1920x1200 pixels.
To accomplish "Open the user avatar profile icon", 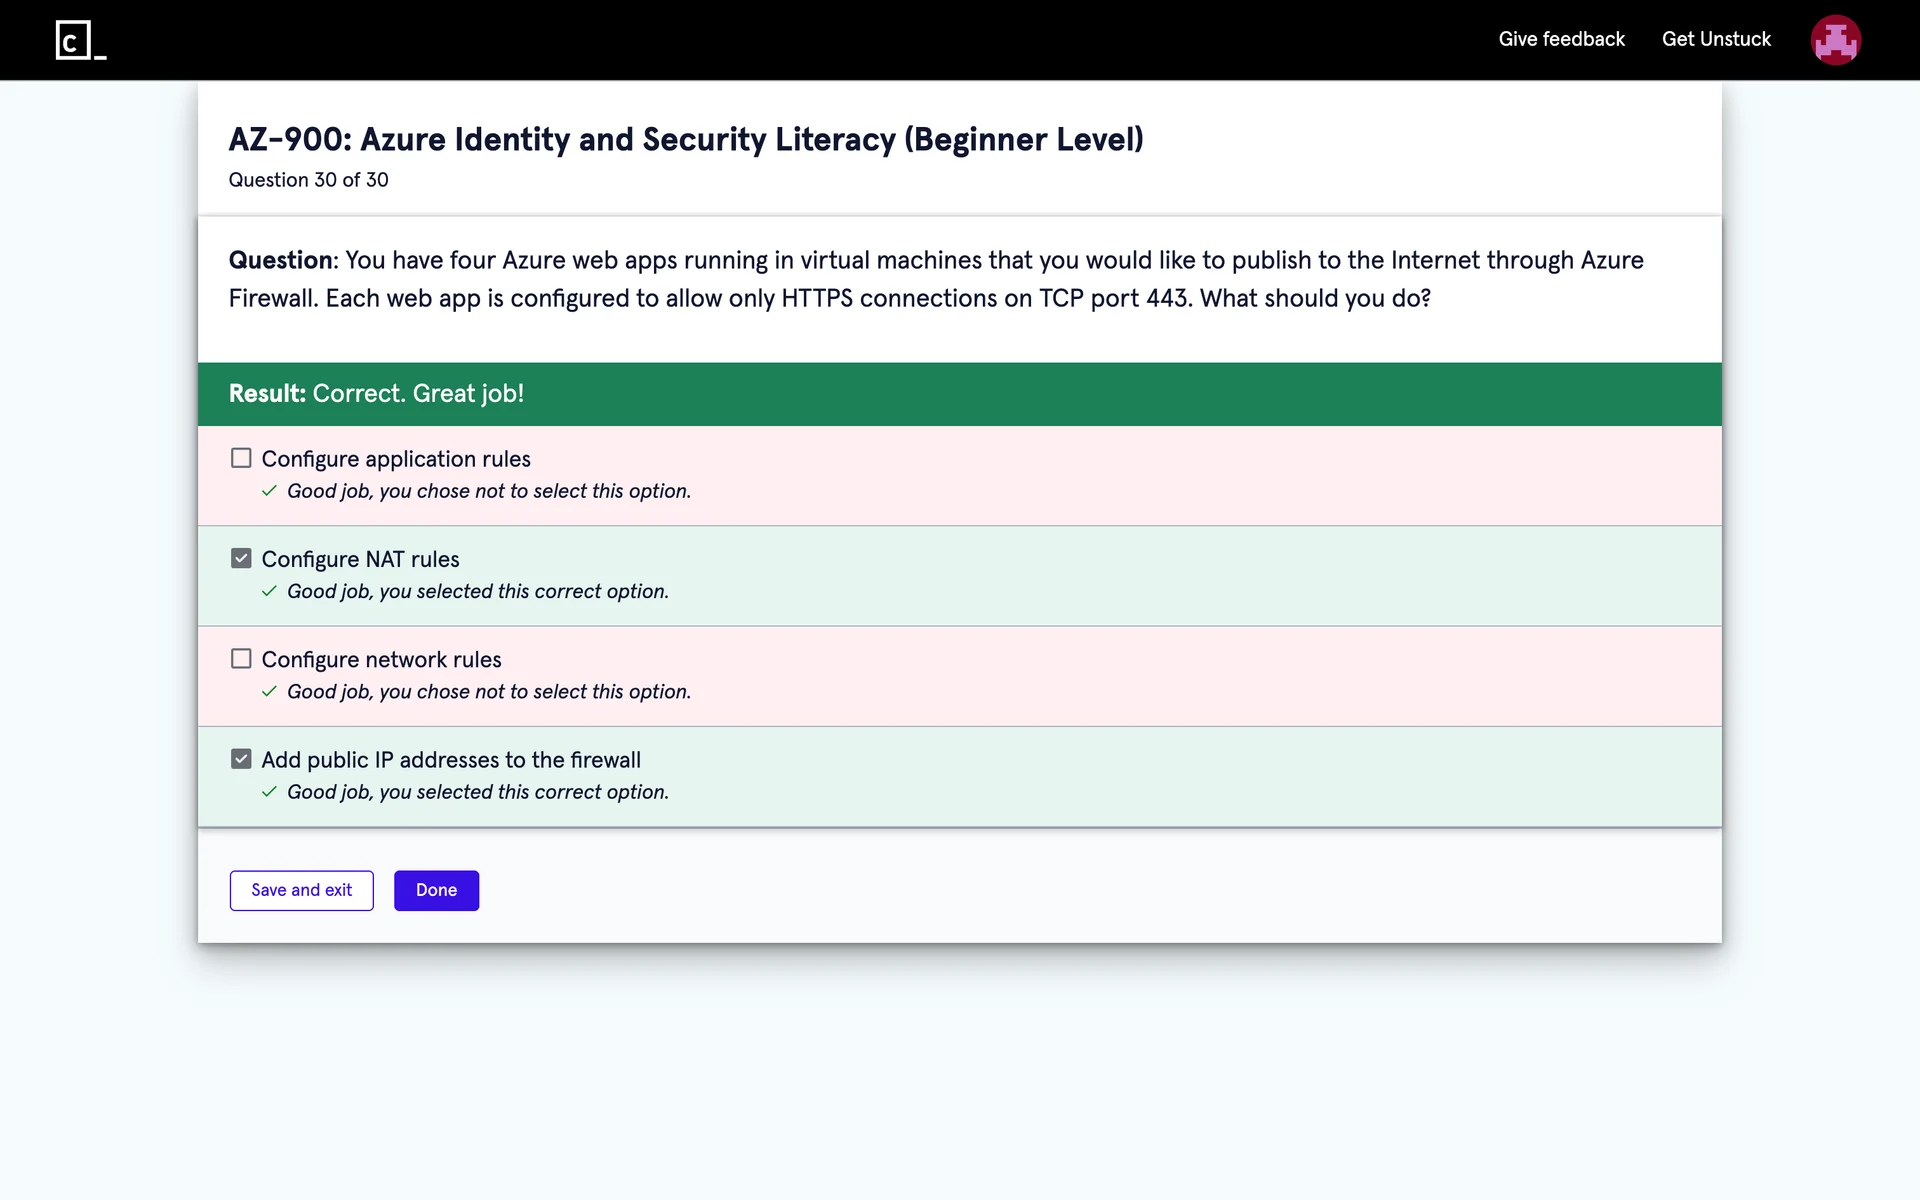I will (1835, 40).
